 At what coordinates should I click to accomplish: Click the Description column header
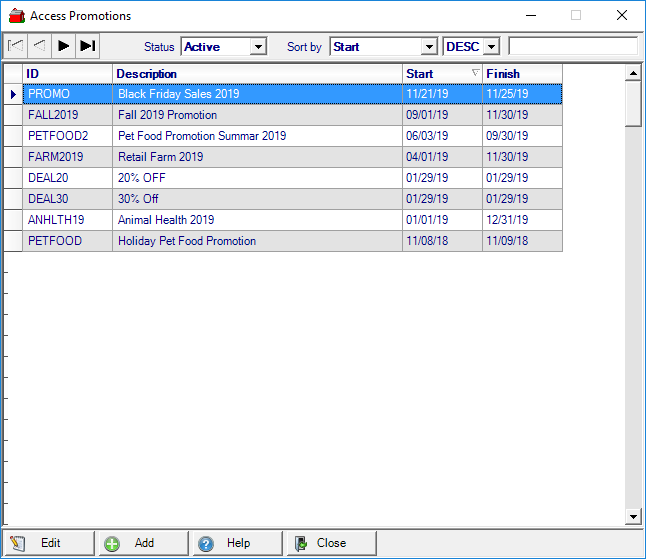point(257,74)
